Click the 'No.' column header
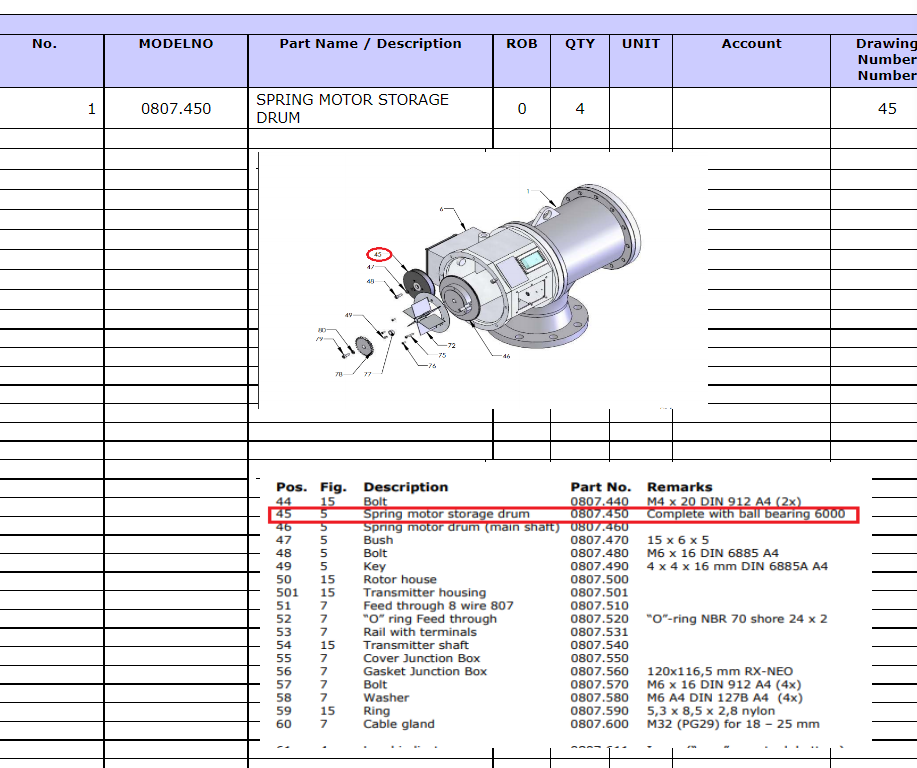The image size is (917, 768). tap(45, 45)
